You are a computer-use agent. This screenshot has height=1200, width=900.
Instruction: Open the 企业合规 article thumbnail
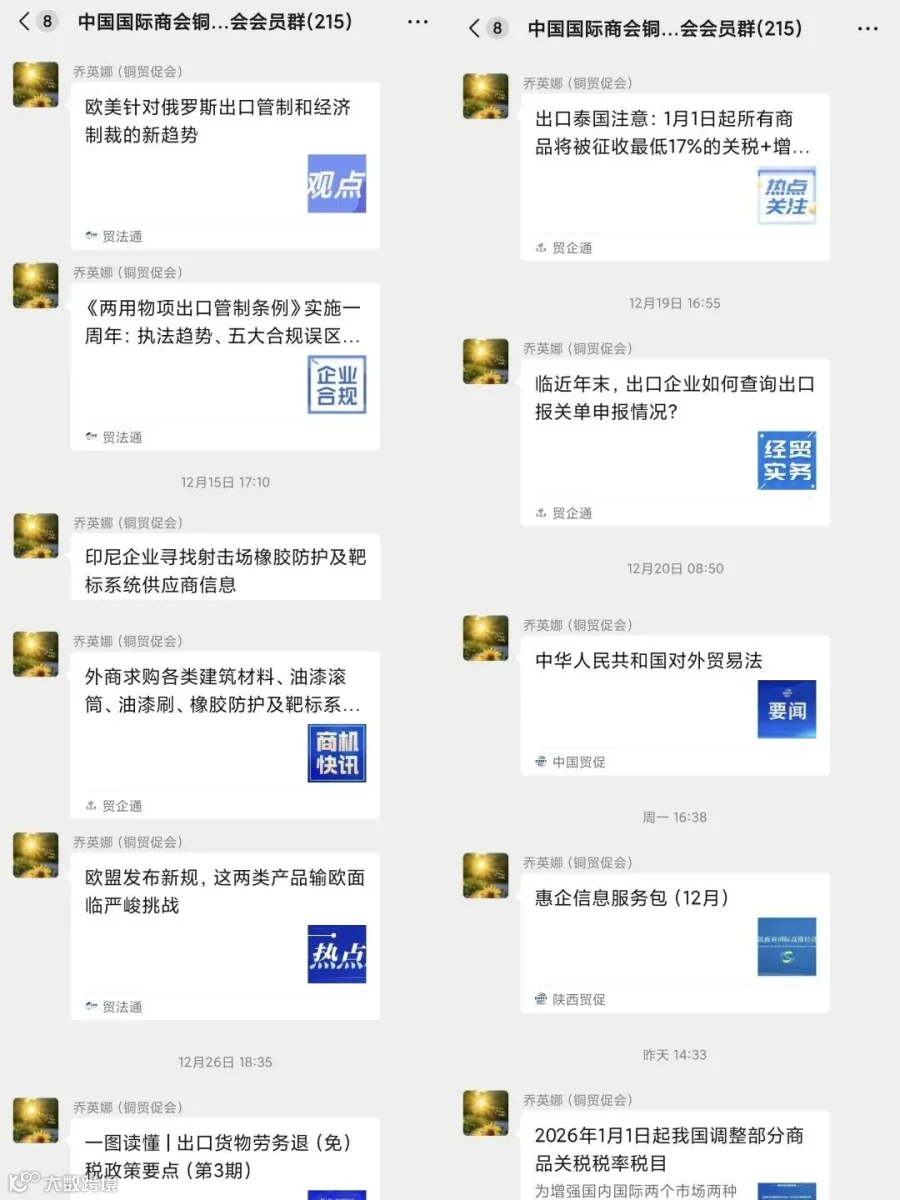point(337,385)
